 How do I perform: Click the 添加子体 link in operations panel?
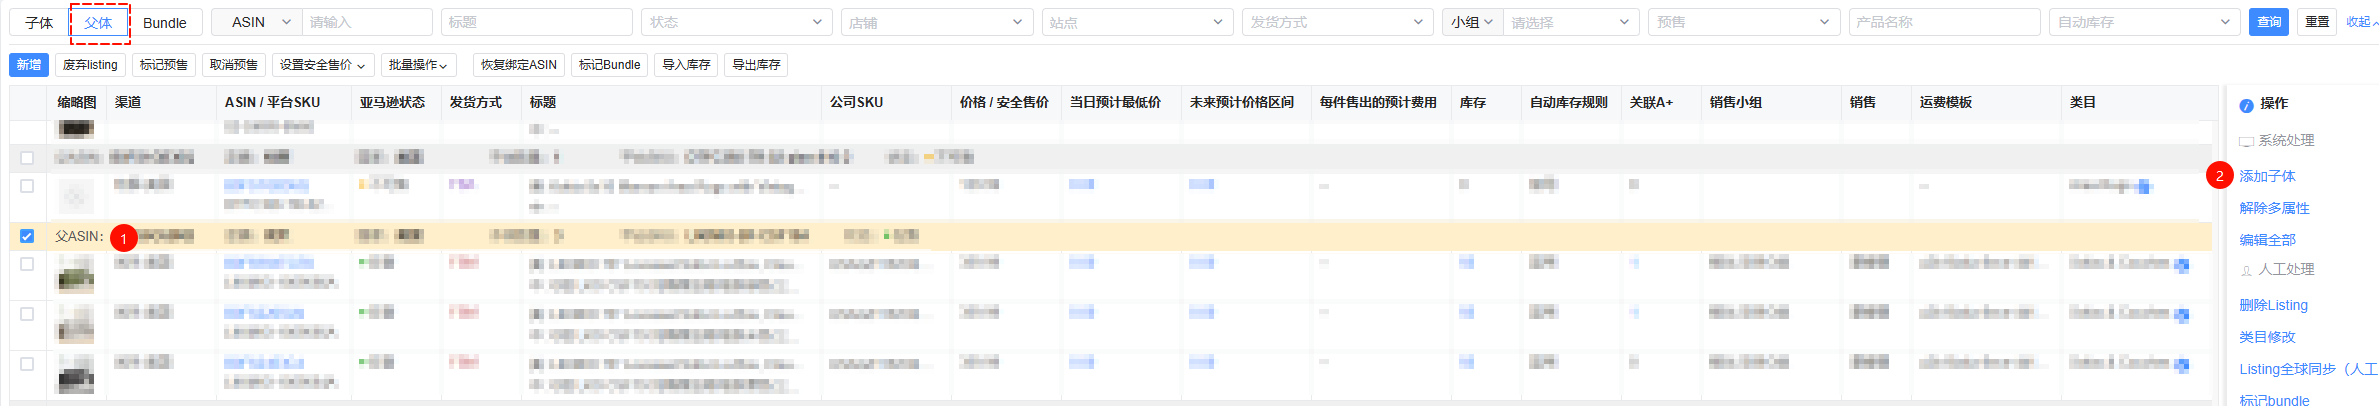point(2267,176)
